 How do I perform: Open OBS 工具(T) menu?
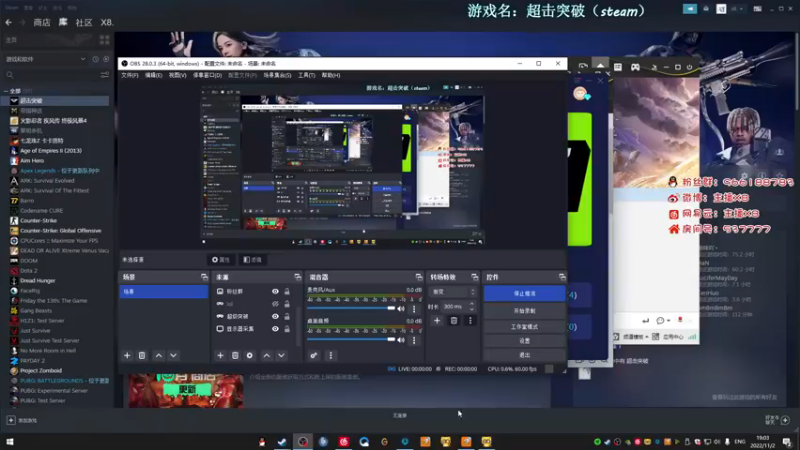[306, 75]
